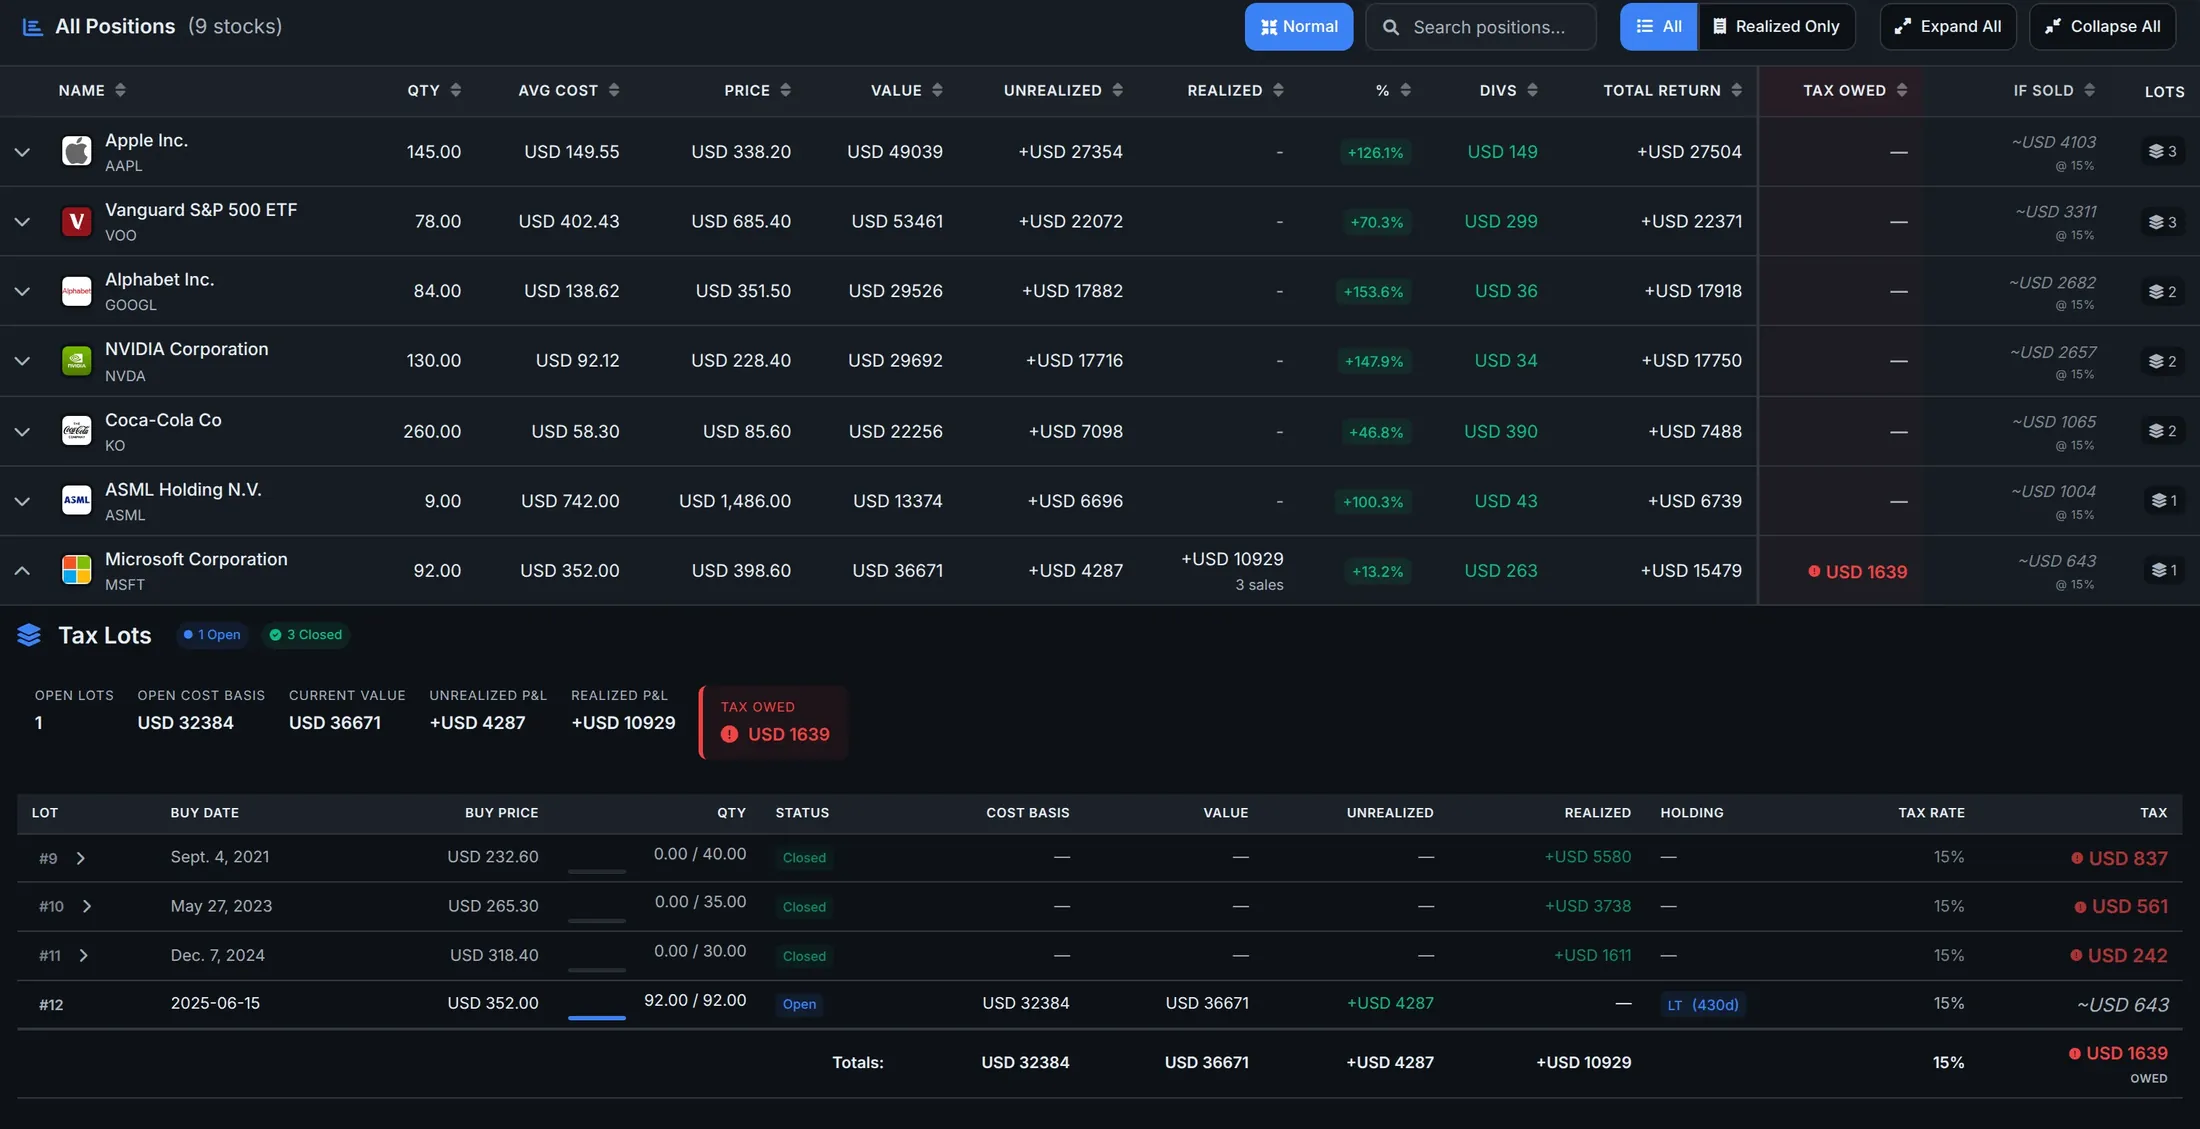Click lot #10 quantity progress bar
The image size is (2200, 1129).
tap(597, 920)
